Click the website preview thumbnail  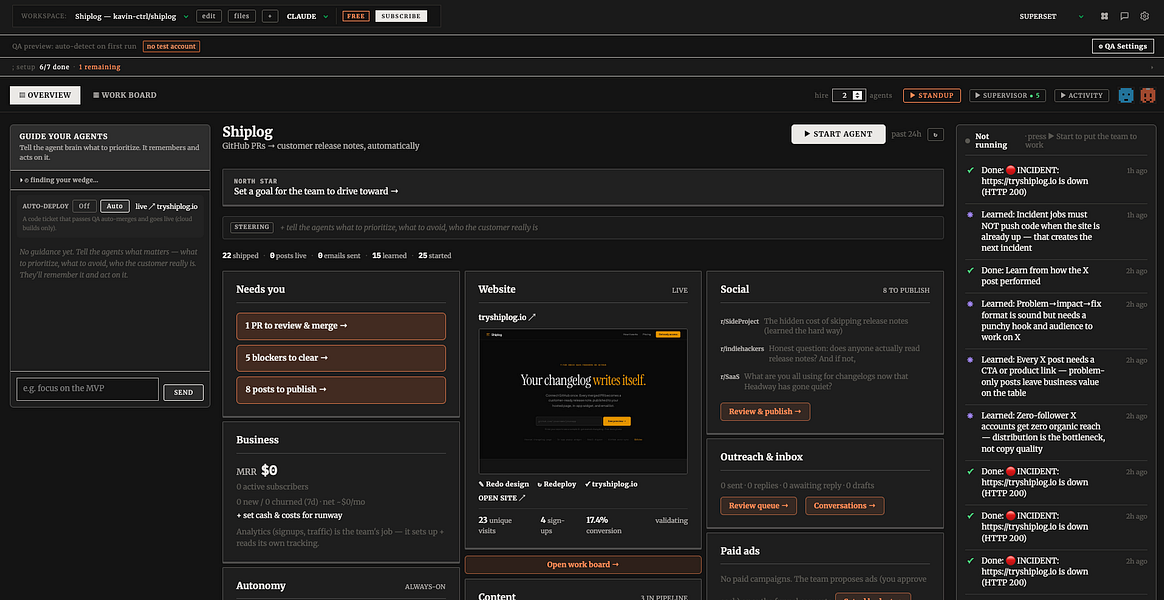583,401
